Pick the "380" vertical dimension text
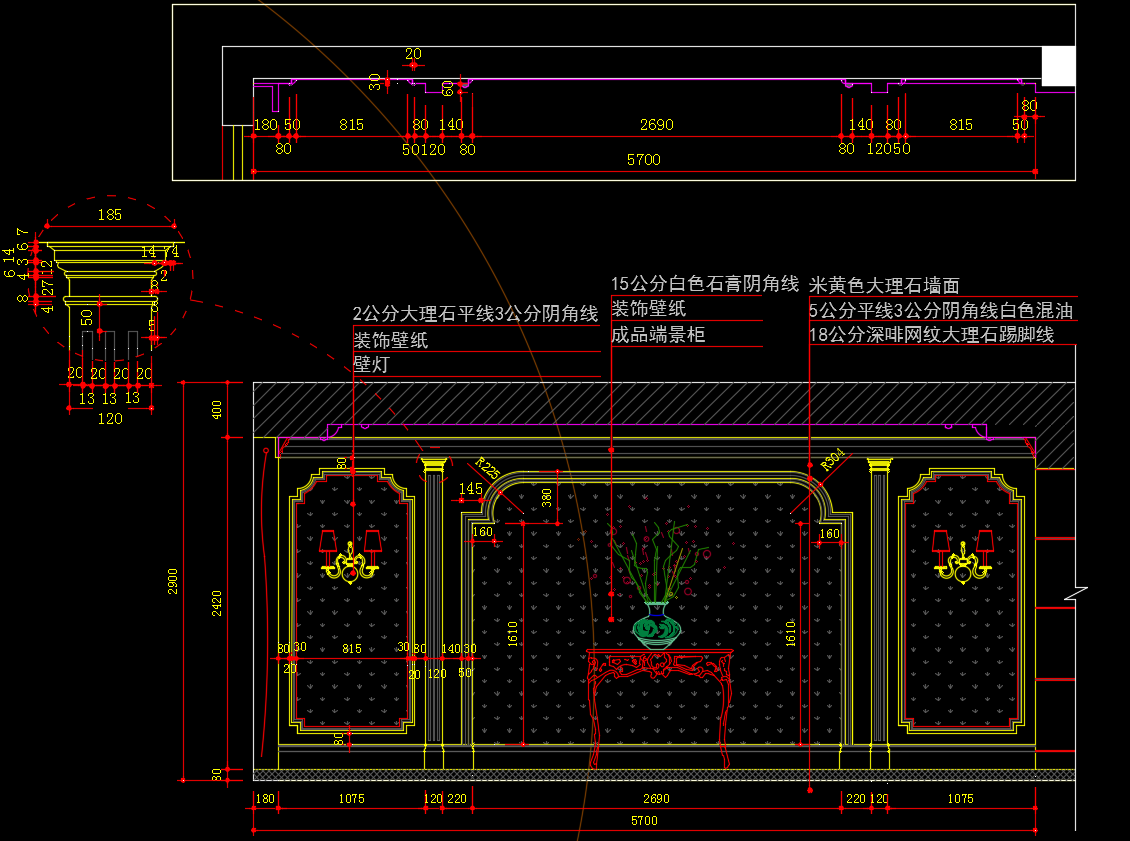 [x=547, y=498]
